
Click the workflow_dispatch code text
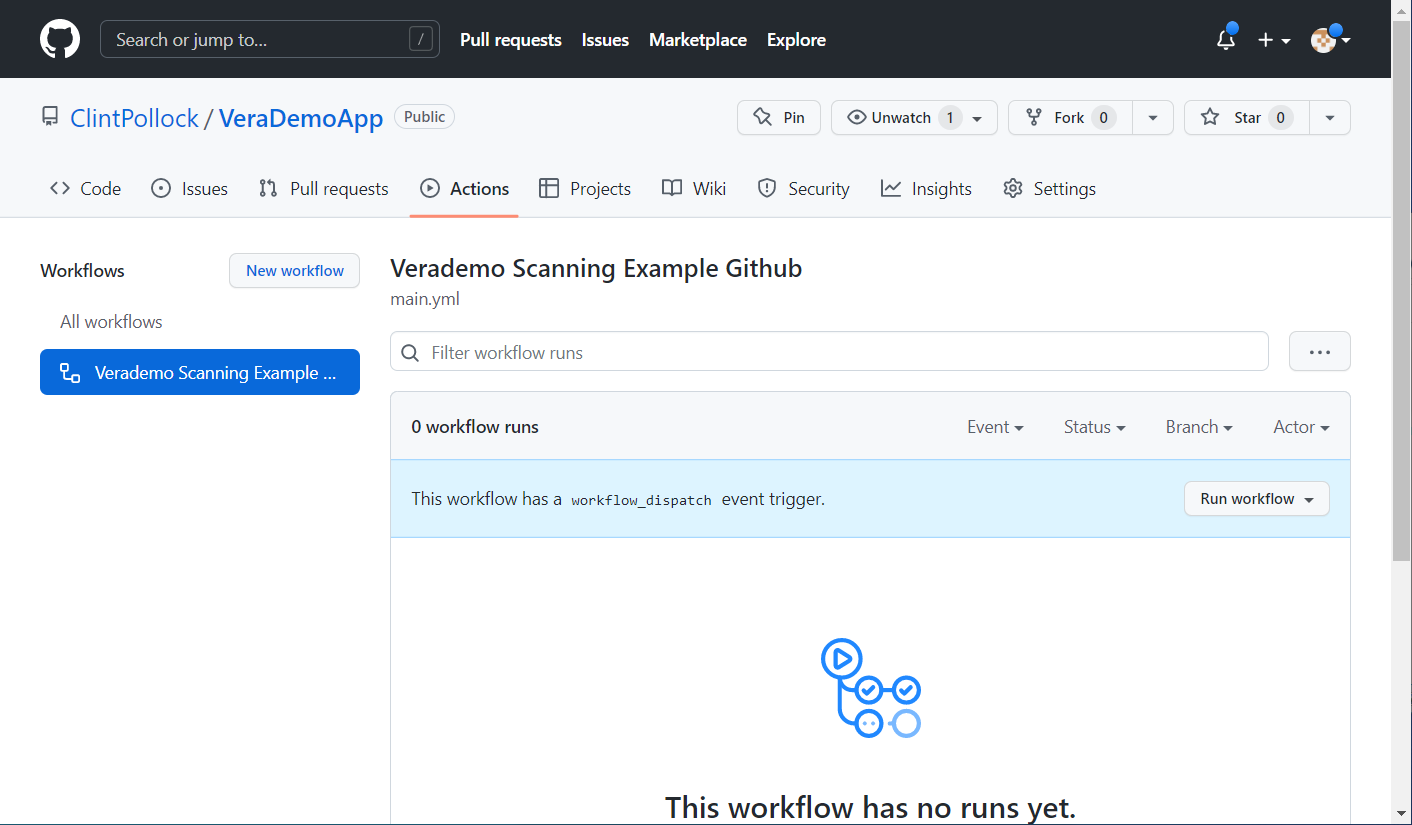point(641,499)
